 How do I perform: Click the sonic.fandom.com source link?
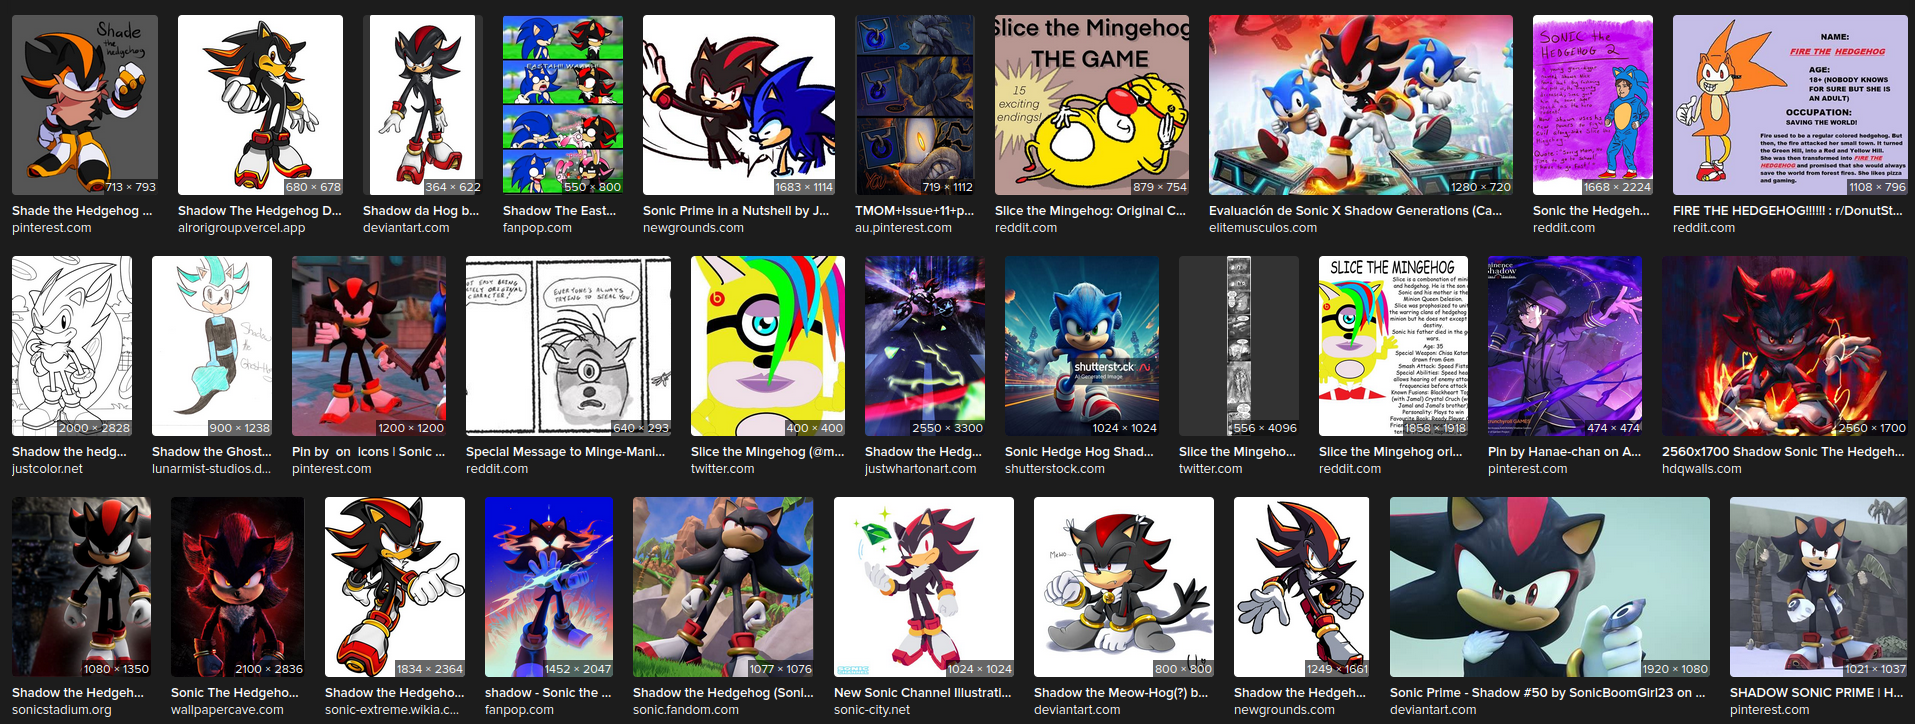[686, 710]
